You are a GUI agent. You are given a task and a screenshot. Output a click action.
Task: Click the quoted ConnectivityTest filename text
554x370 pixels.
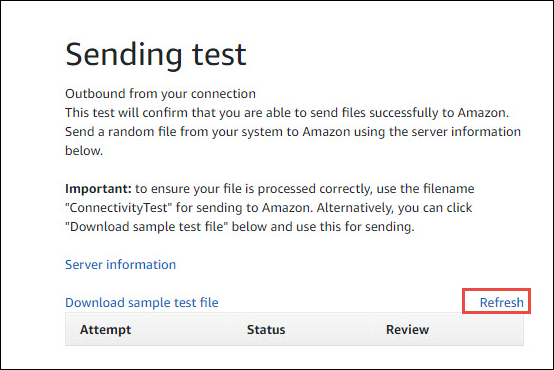pyautogui.click(x=119, y=208)
